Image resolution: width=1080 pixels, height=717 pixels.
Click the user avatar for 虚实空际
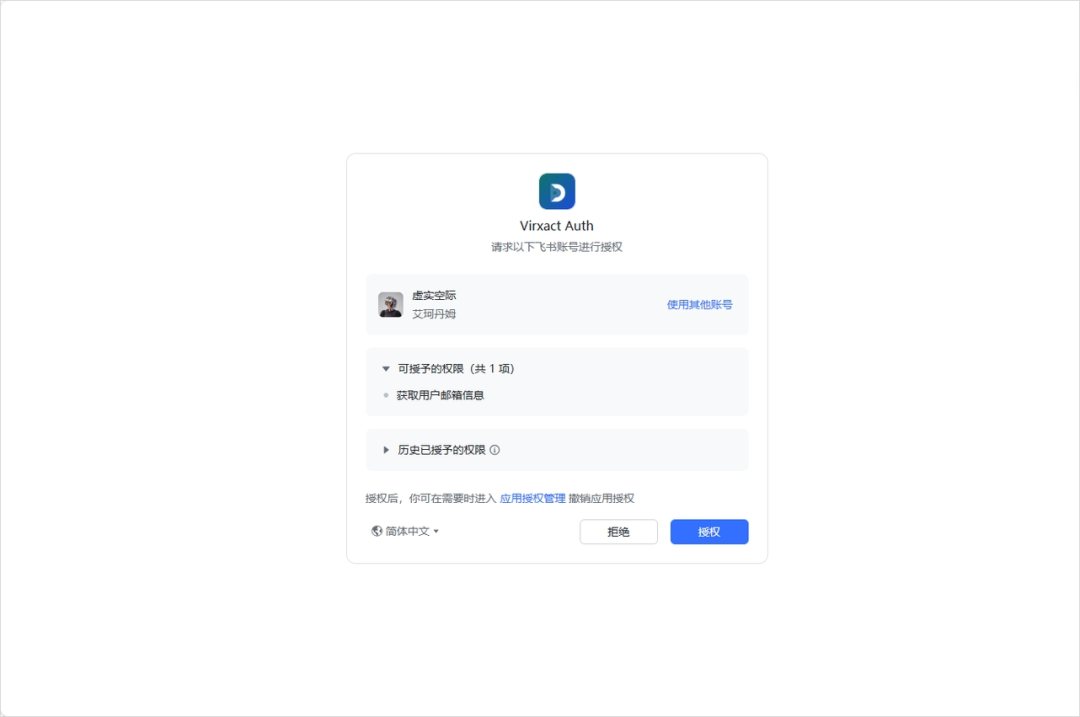click(390, 305)
